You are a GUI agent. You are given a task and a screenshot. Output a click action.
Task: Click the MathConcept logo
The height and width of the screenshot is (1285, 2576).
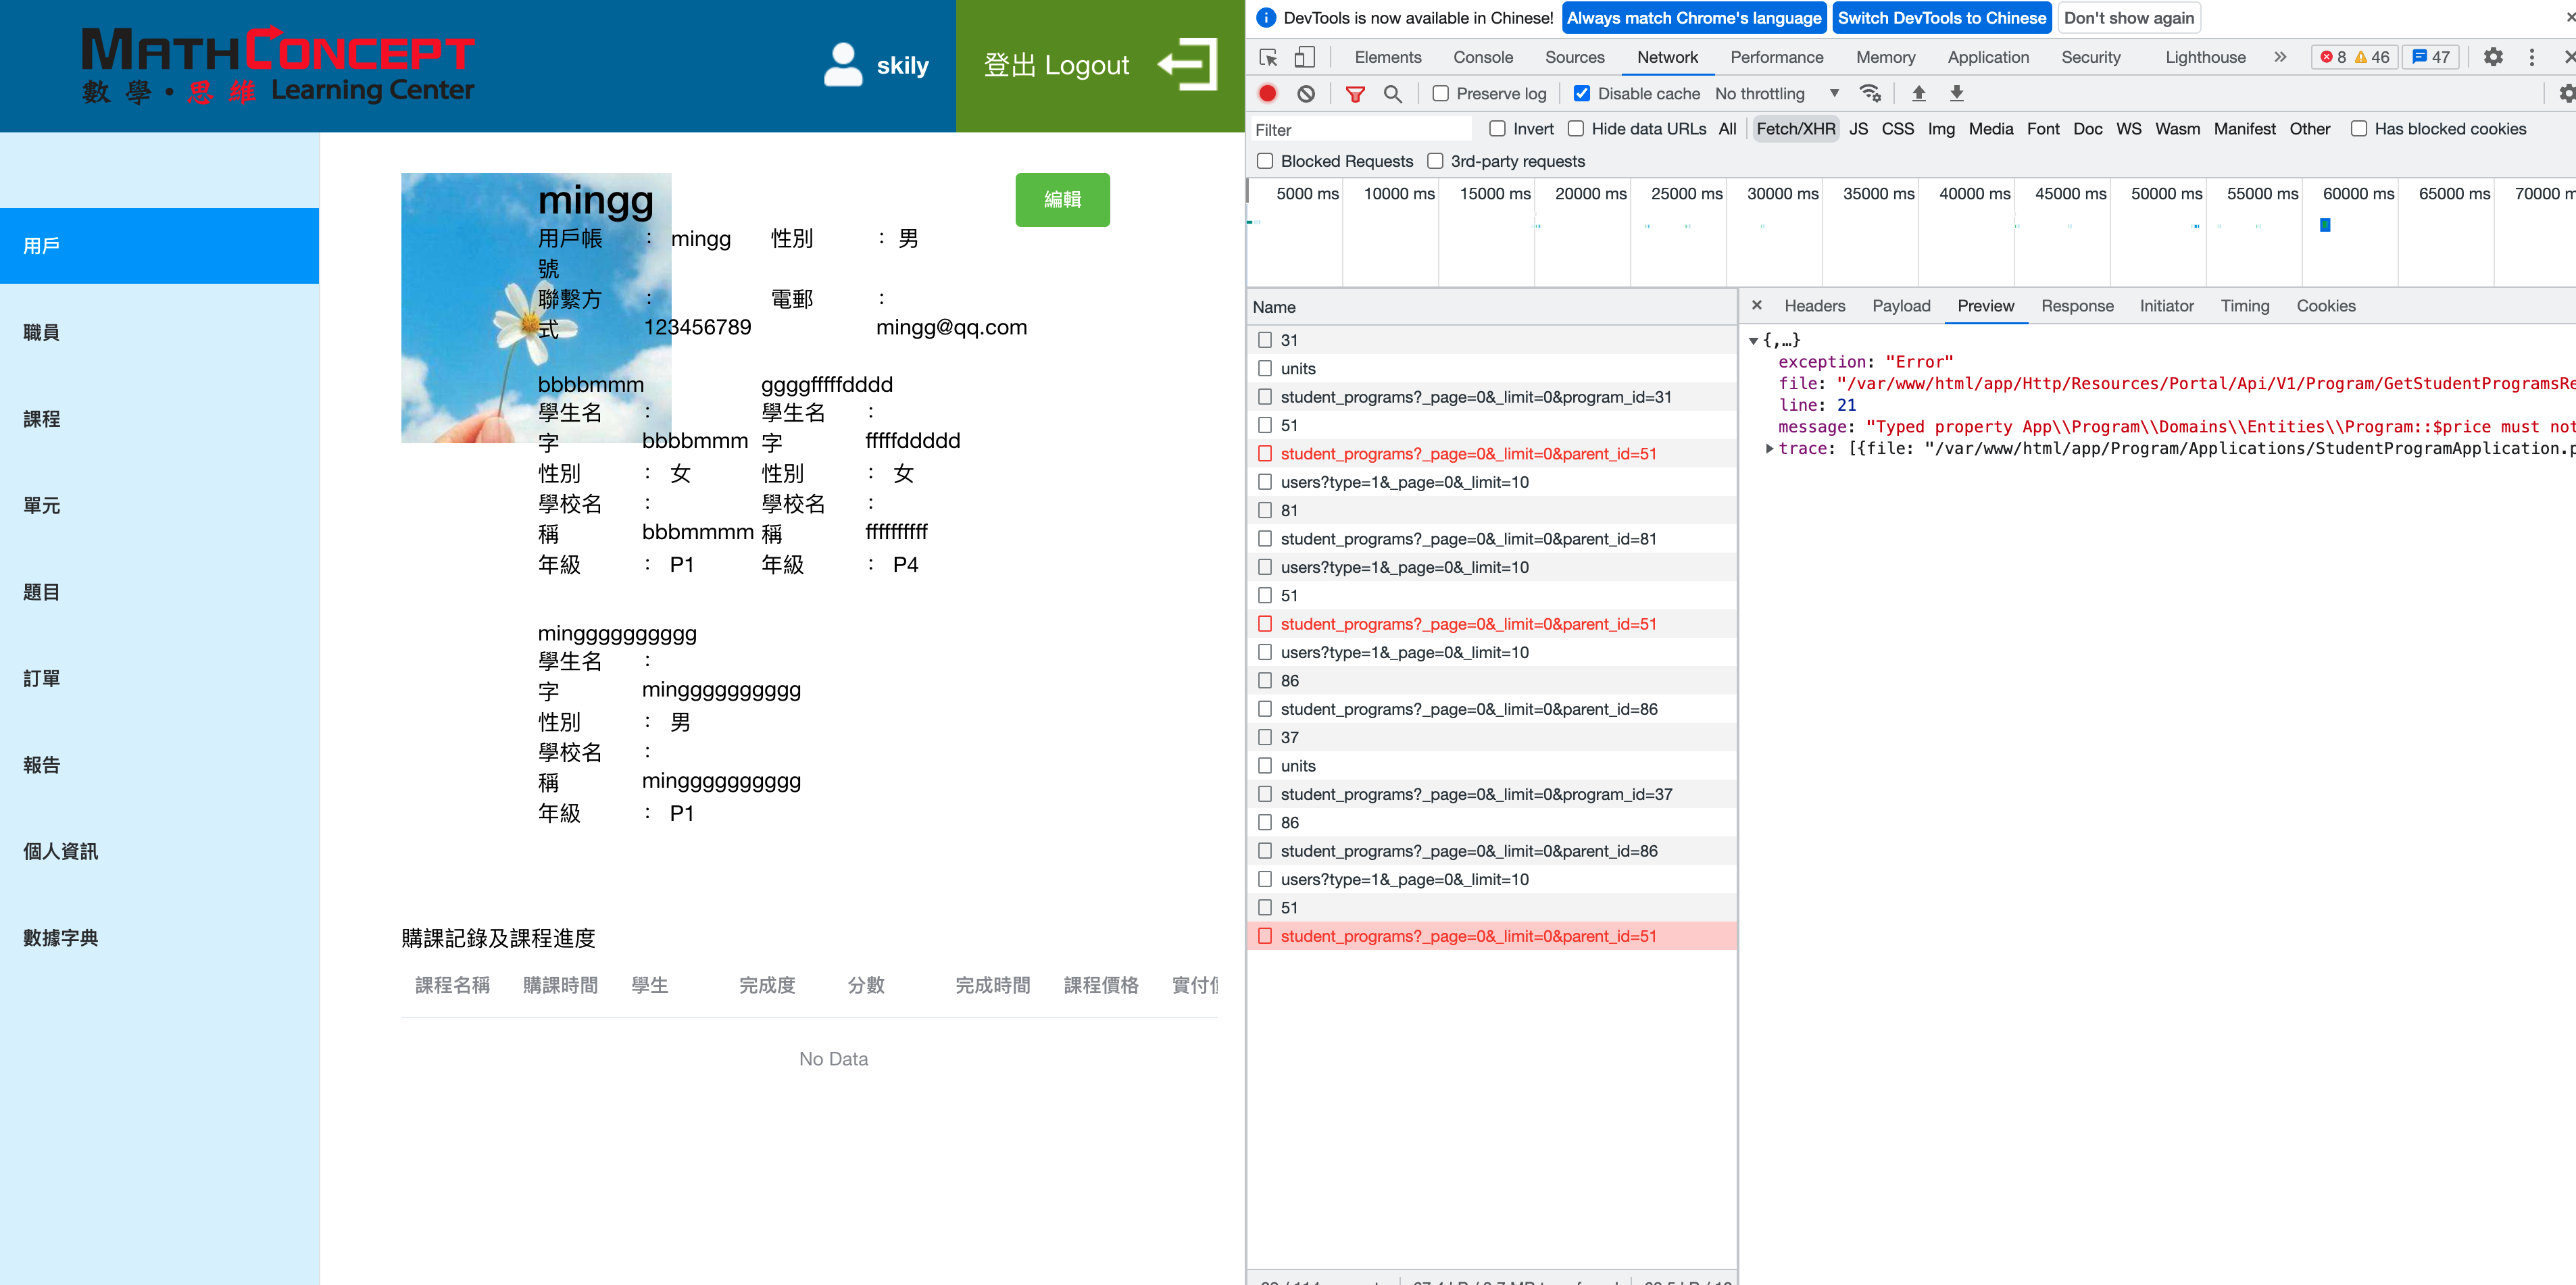tap(278, 65)
